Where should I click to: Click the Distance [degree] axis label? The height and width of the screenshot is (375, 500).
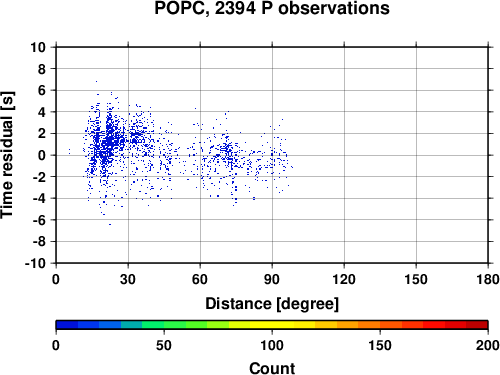[x=272, y=304]
